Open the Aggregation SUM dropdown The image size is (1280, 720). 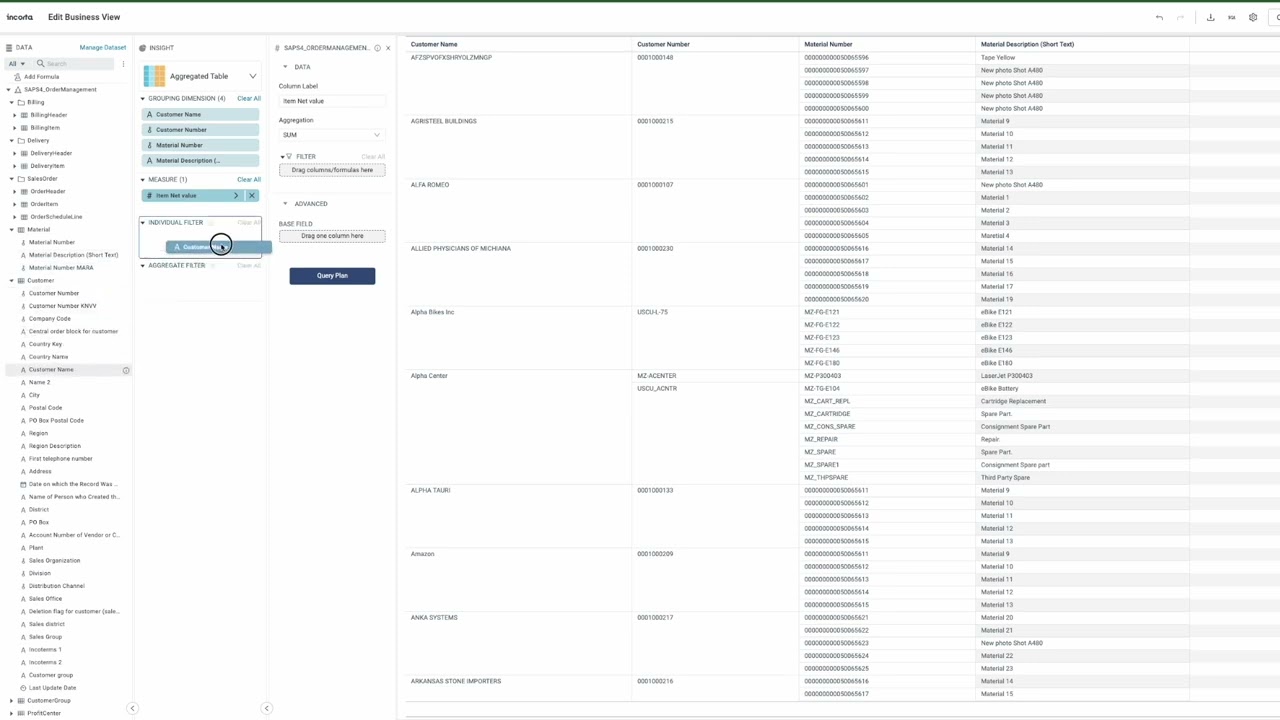(332, 135)
